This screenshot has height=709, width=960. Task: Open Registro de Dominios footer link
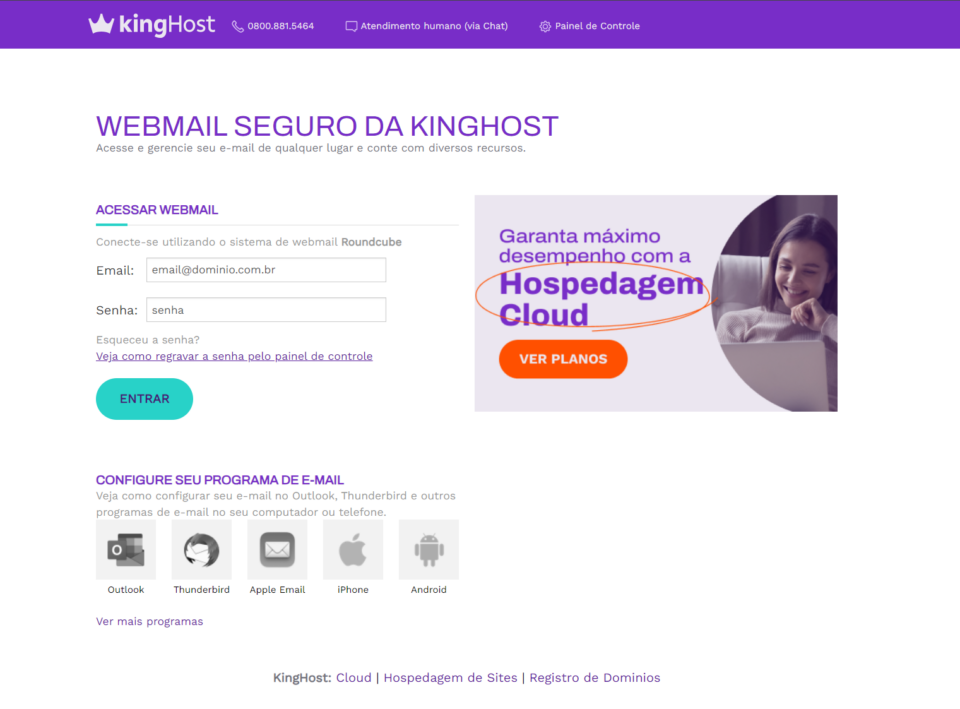[595, 678]
